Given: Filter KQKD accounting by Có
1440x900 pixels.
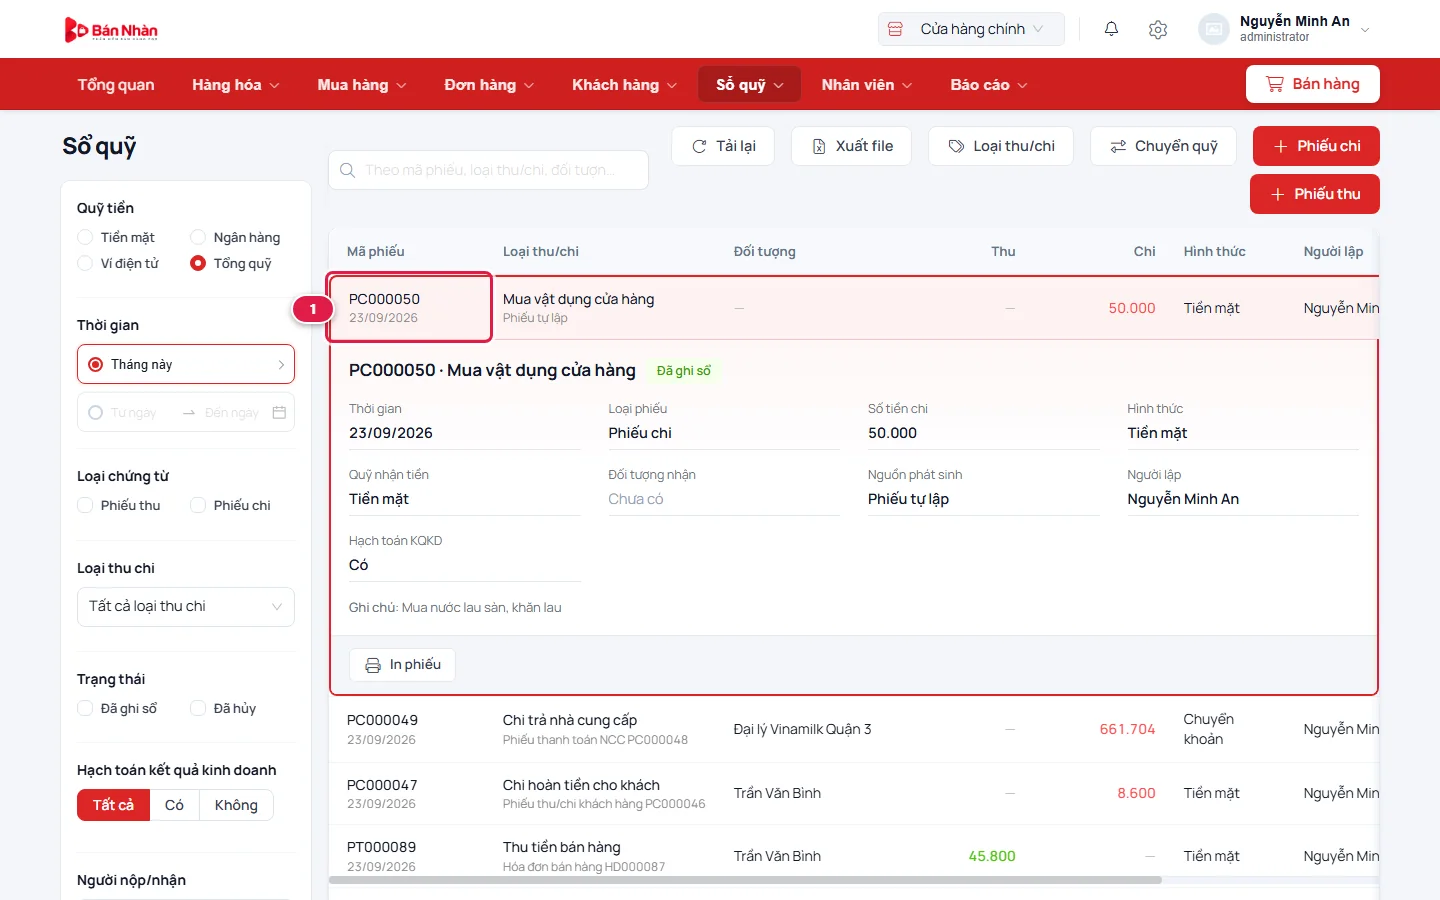Looking at the screenshot, I should click(174, 805).
